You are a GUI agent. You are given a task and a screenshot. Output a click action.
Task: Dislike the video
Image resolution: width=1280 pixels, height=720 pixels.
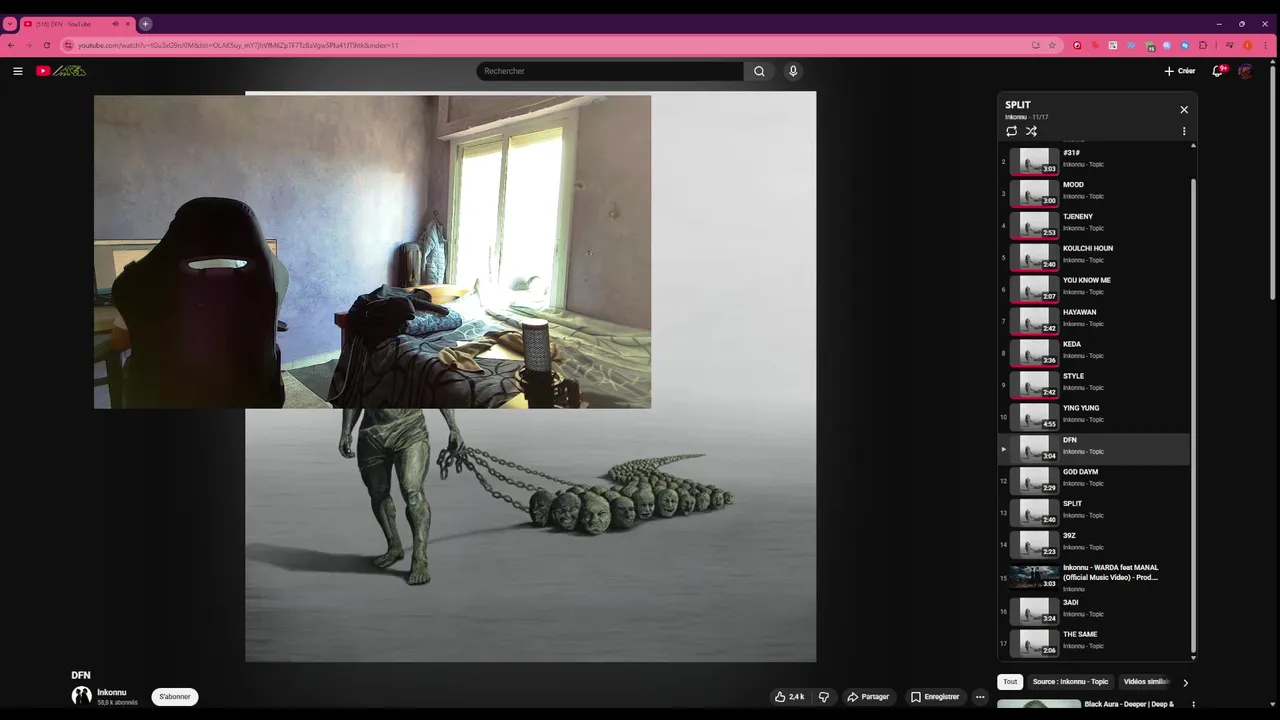(x=824, y=697)
